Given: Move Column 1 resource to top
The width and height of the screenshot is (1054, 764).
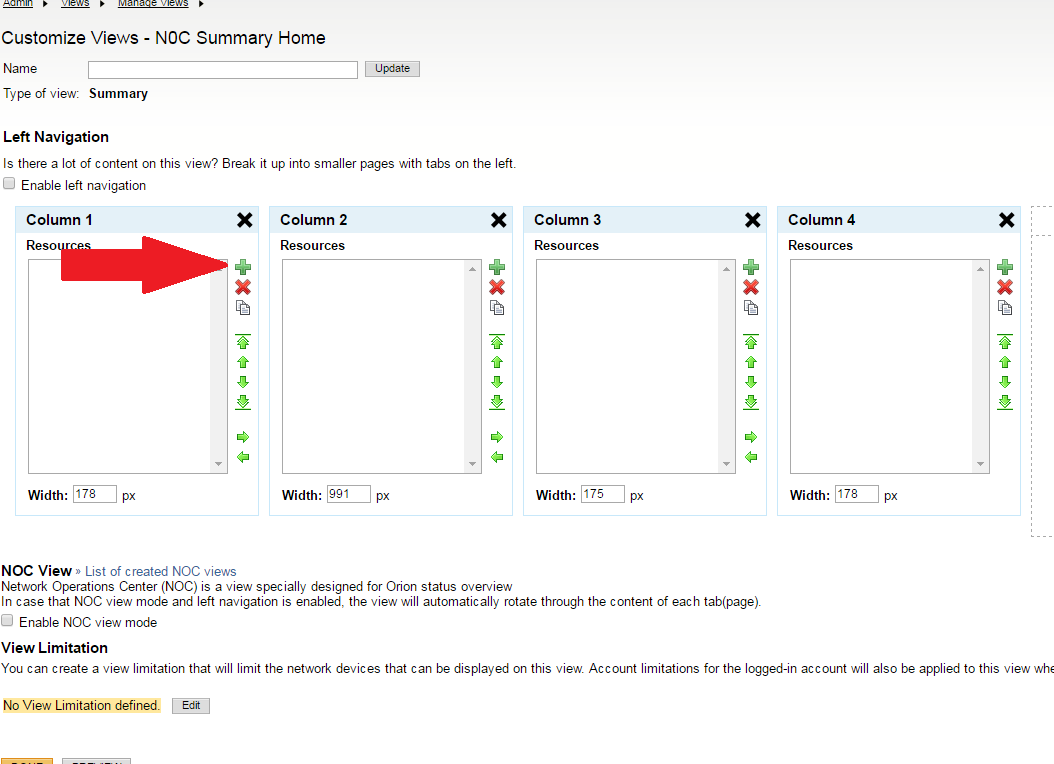Looking at the screenshot, I should [243, 341].
